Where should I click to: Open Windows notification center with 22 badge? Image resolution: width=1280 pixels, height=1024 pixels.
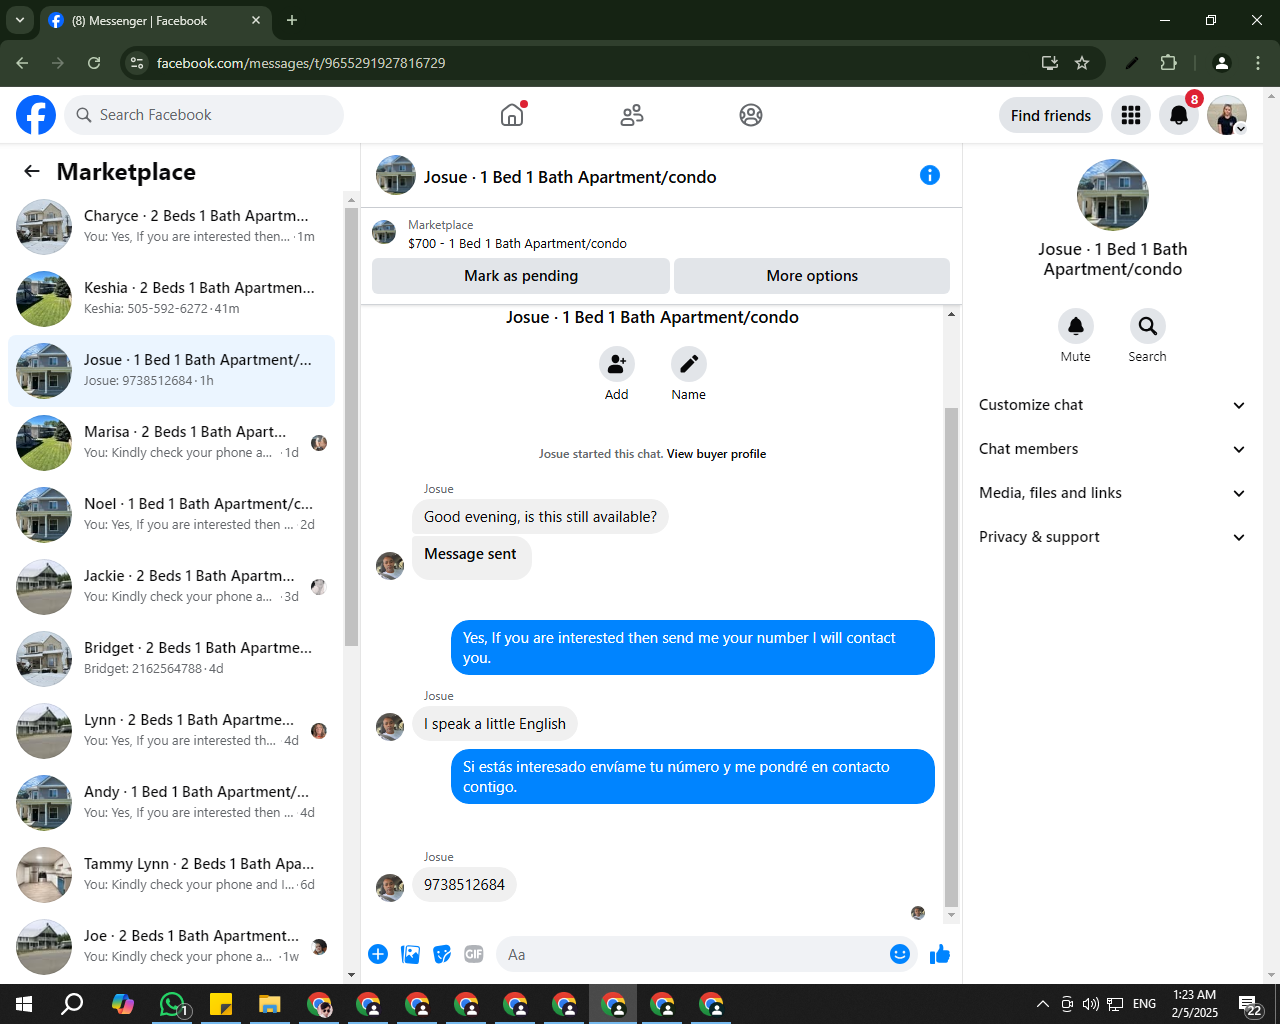[1250, 1005]
